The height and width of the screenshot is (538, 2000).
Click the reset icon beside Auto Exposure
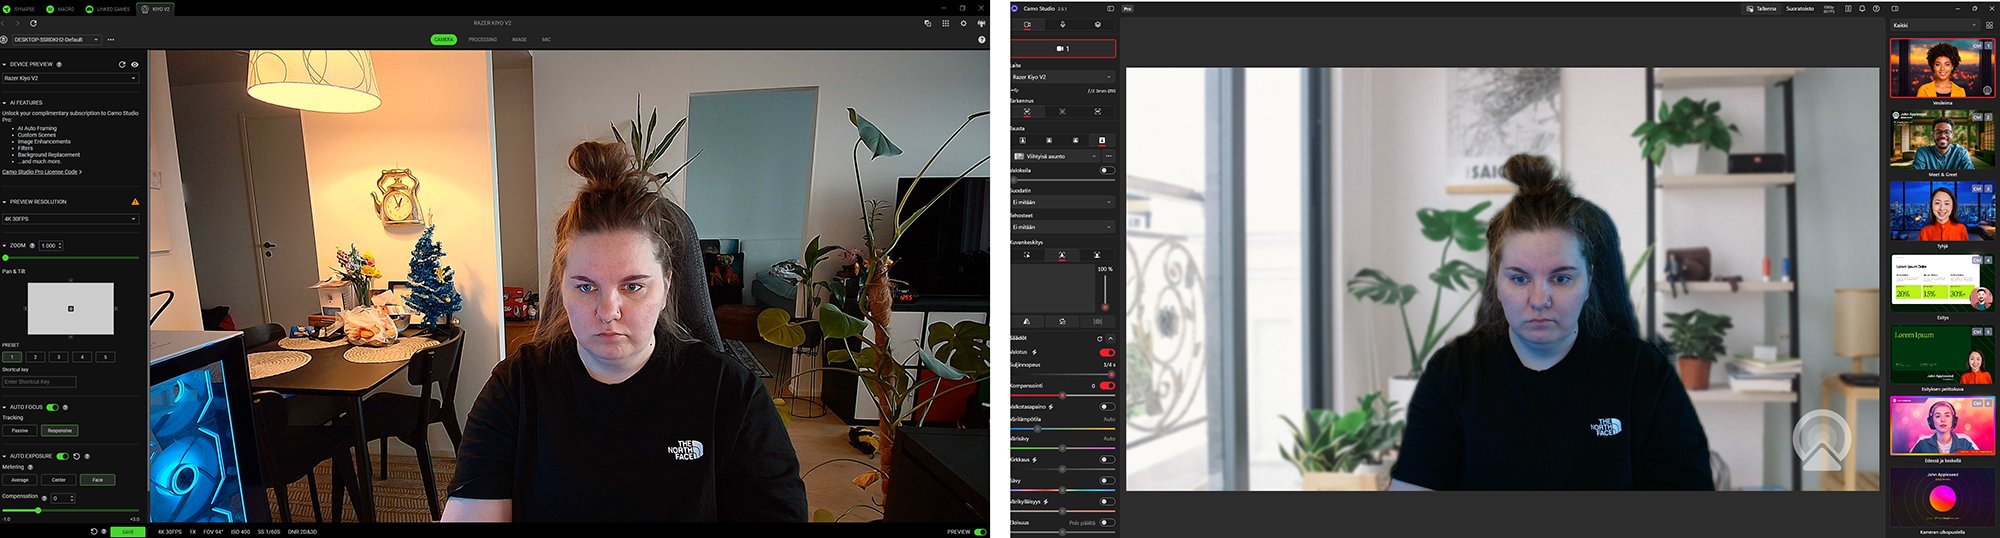[76, 456]
